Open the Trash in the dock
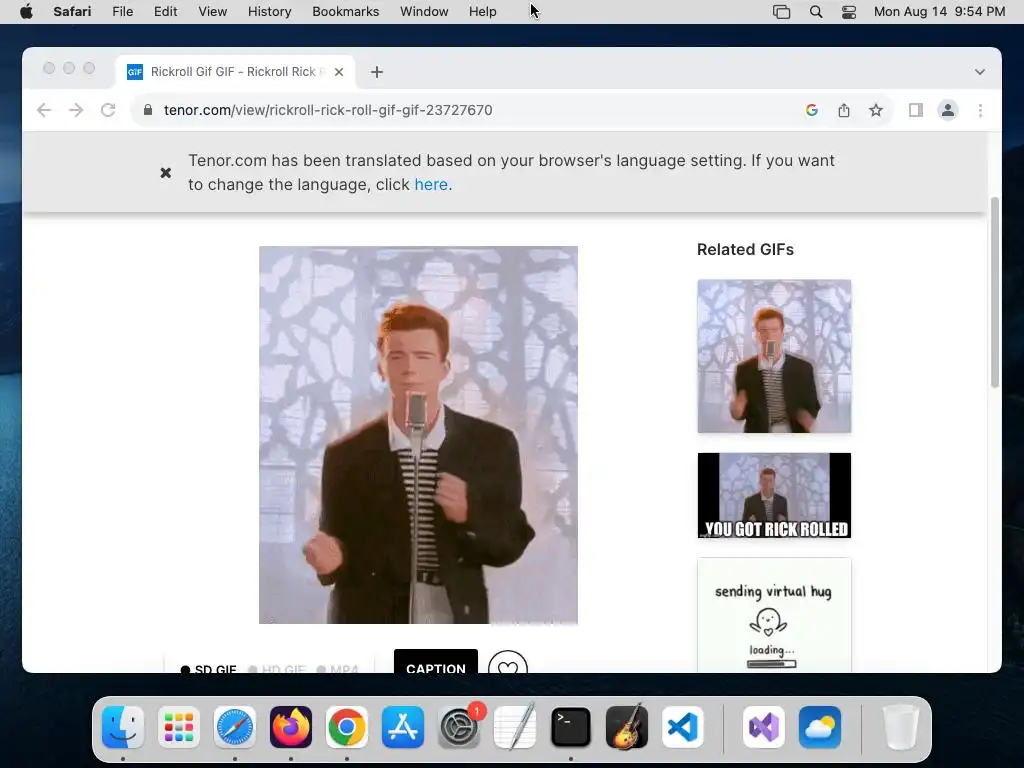The width and height of the screenshot is (1024, 768). point(901,727)
